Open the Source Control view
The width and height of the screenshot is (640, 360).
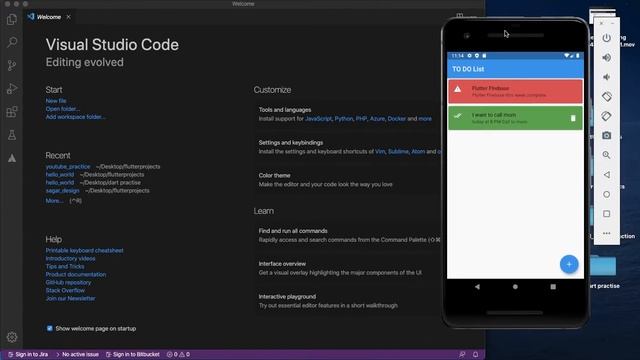point(12,65)
